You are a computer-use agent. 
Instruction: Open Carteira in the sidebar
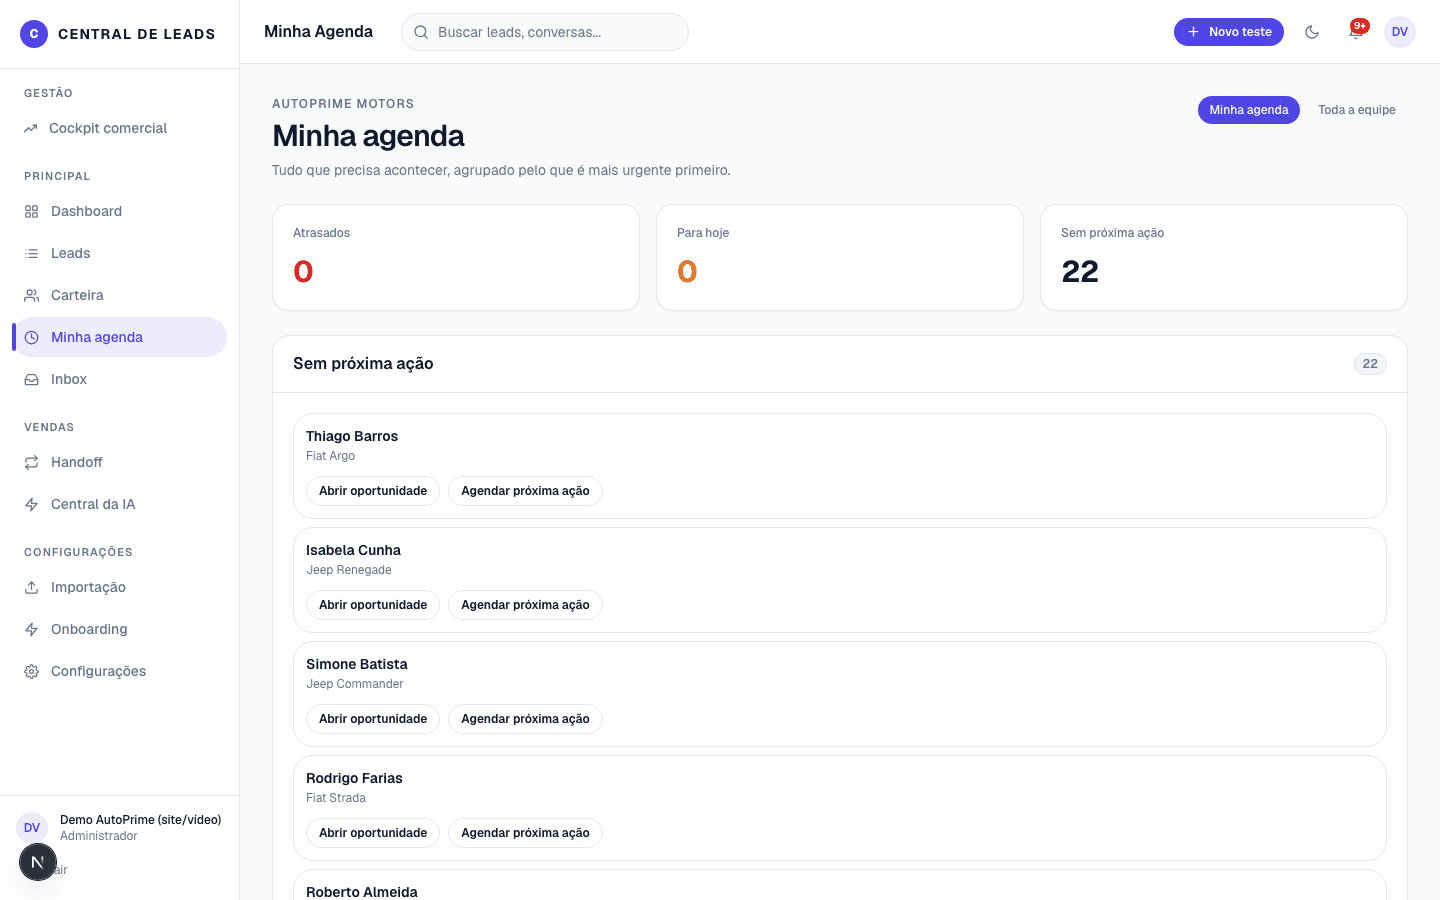pos(120,295)
